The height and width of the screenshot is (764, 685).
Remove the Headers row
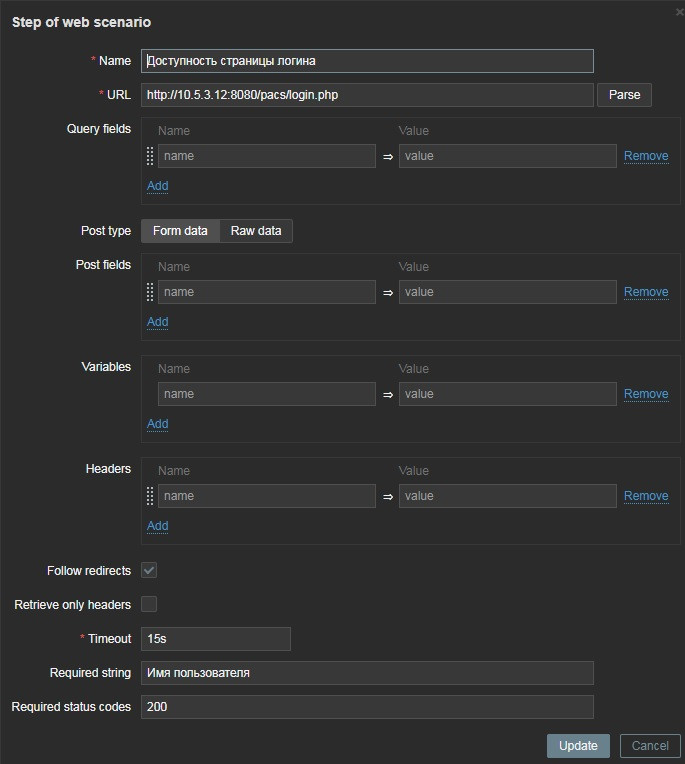[x=646, y=496]
